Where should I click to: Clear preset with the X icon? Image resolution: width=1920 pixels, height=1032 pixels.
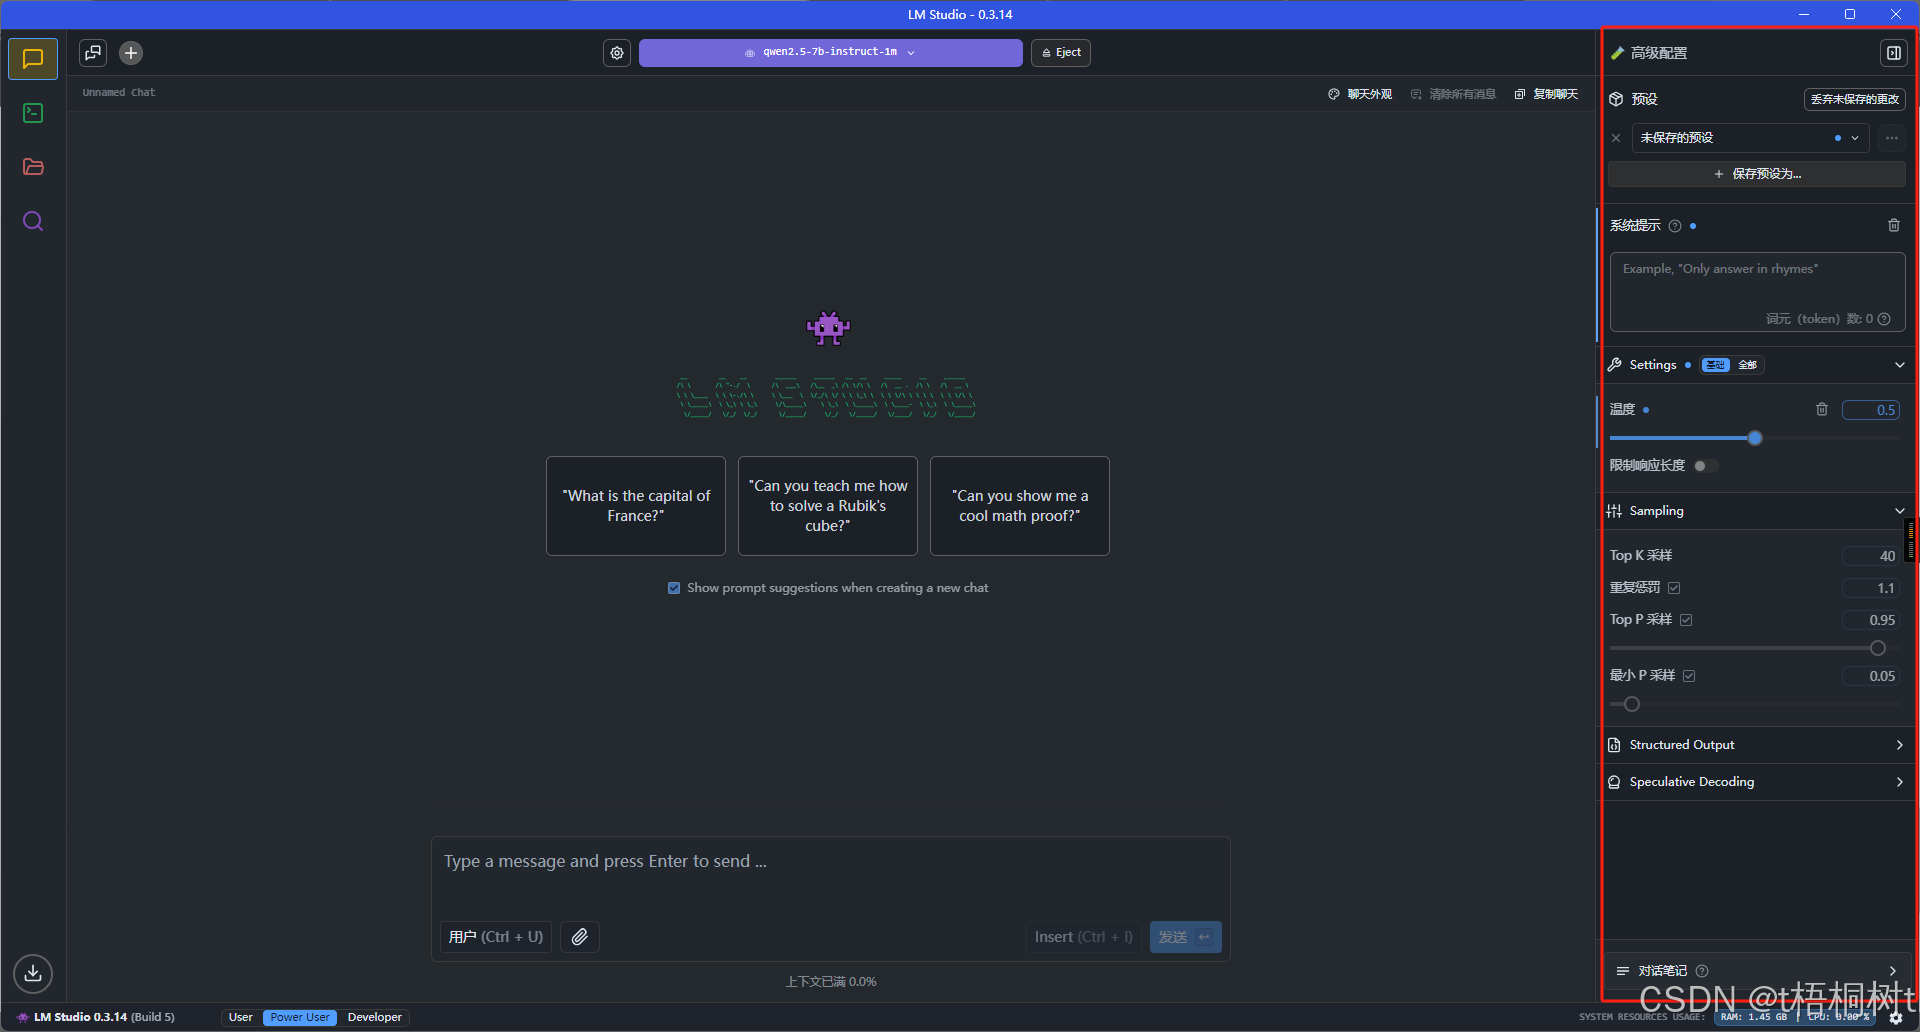coord(1616,138)
